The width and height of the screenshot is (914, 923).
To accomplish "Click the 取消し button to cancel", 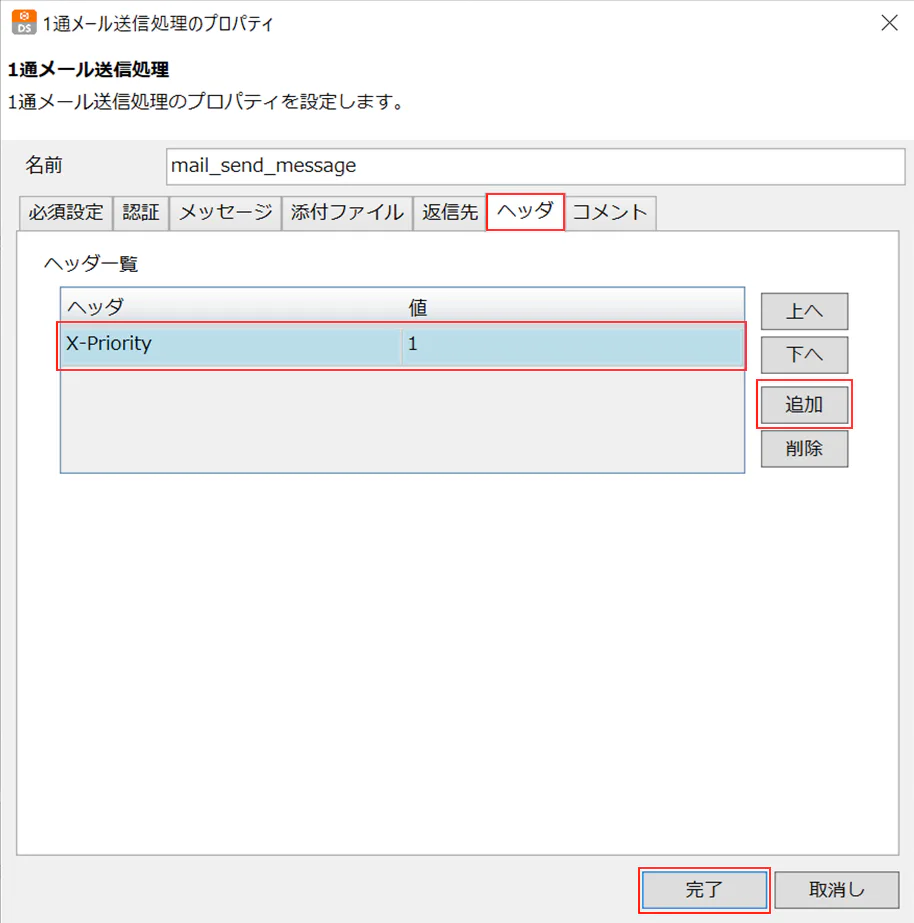I will pyautogui.click(x=838, y=889).
